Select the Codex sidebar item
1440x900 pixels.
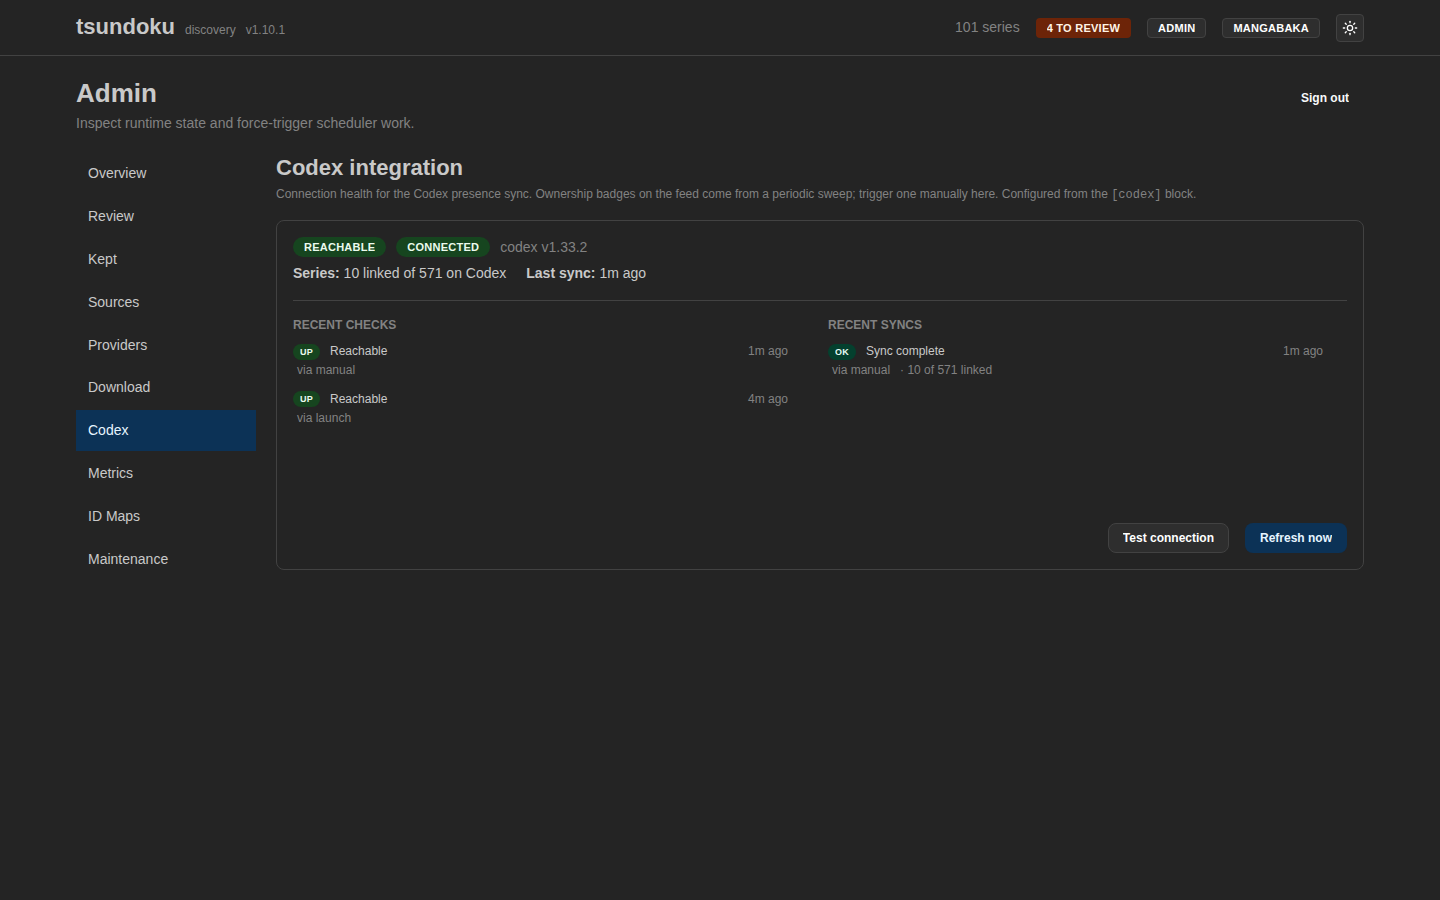[166, 430]
